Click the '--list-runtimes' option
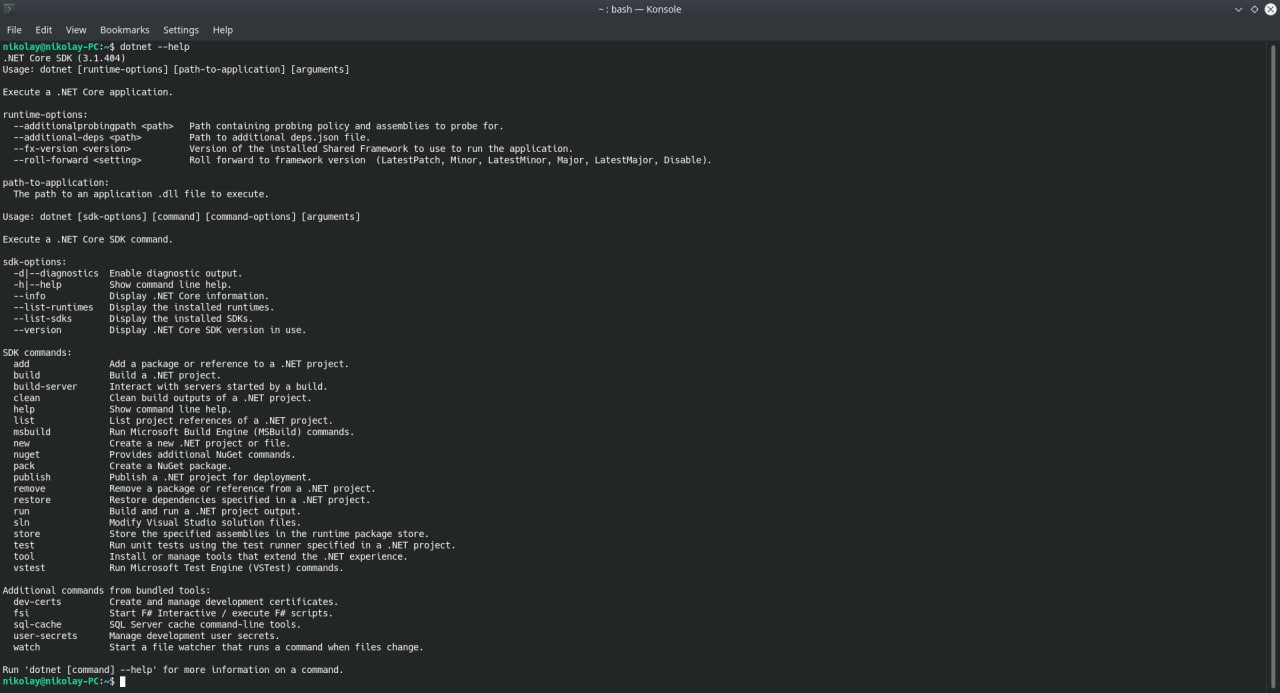1280x693 pixels. 53,308
